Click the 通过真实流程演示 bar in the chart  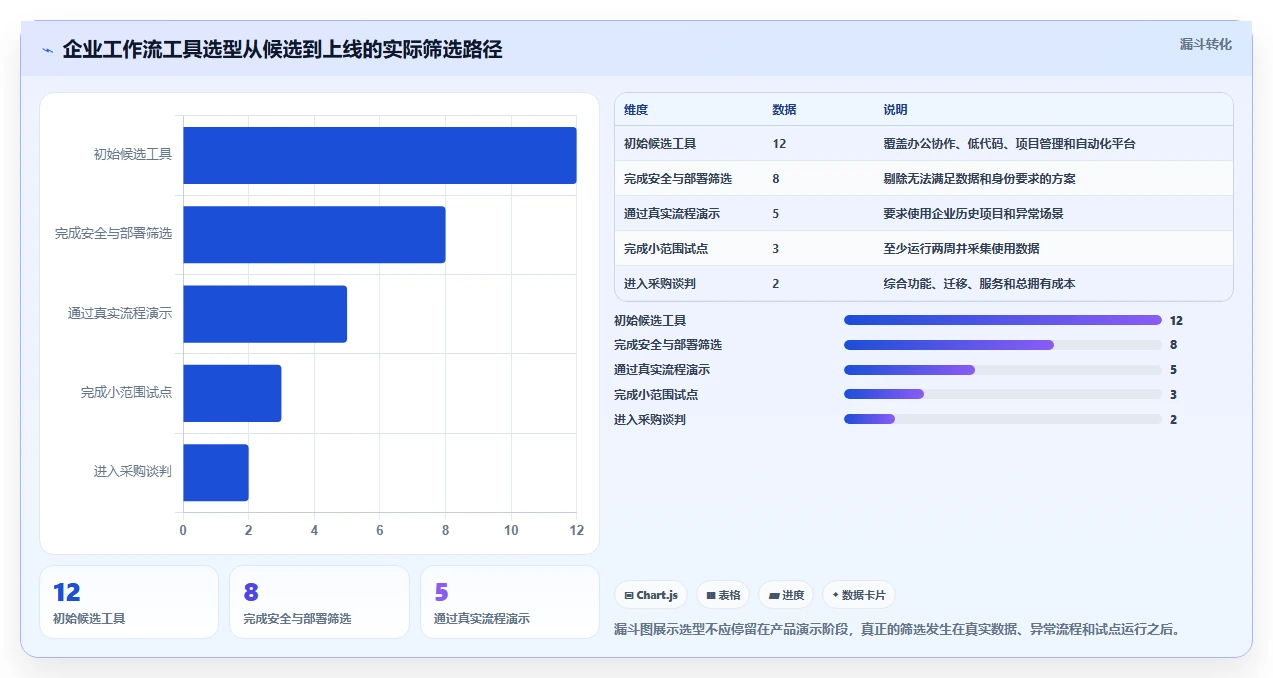(x=265, y=314)
